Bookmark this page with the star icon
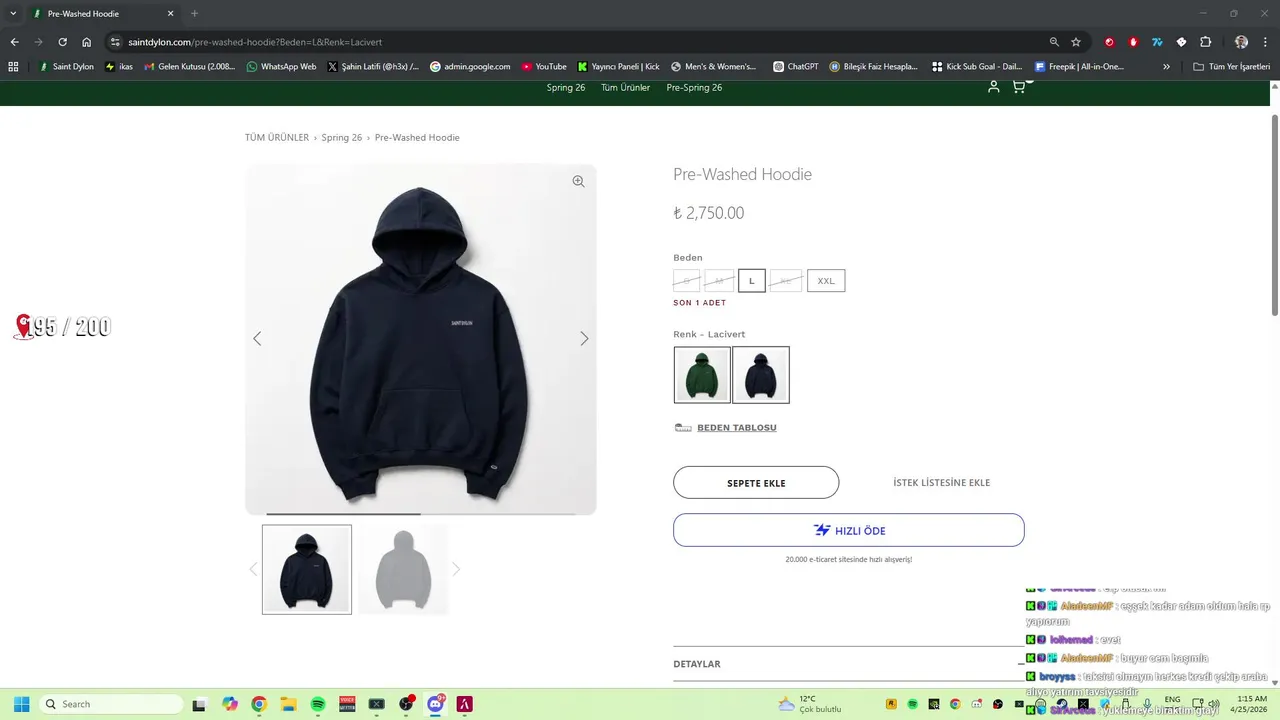 [1076, 42]
